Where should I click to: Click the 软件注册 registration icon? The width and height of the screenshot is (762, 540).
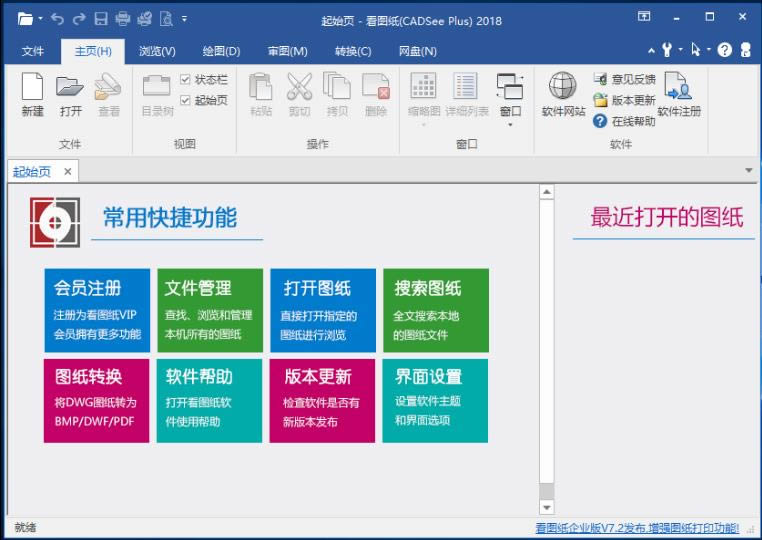coord(678,86)
